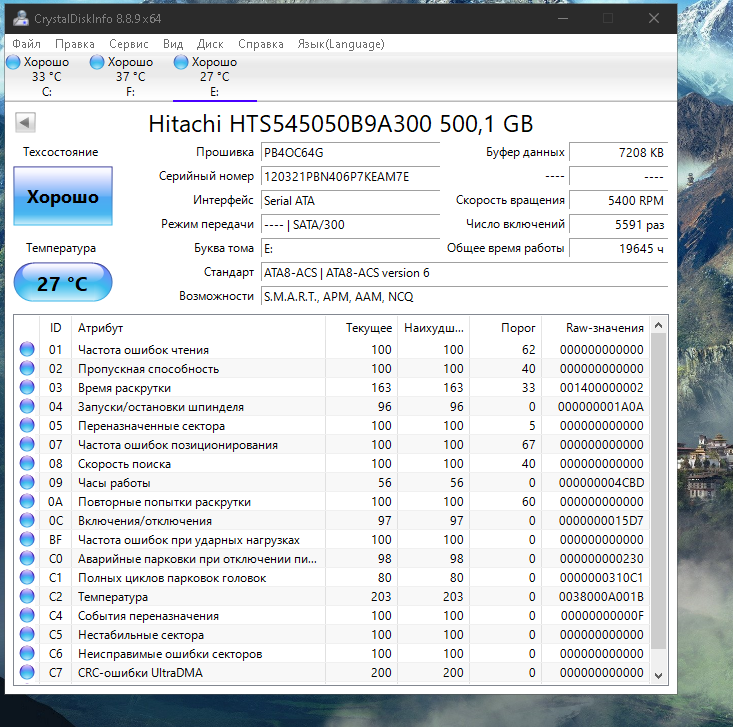
Task: Click the serial number field
Action: [x=349, y=176]
